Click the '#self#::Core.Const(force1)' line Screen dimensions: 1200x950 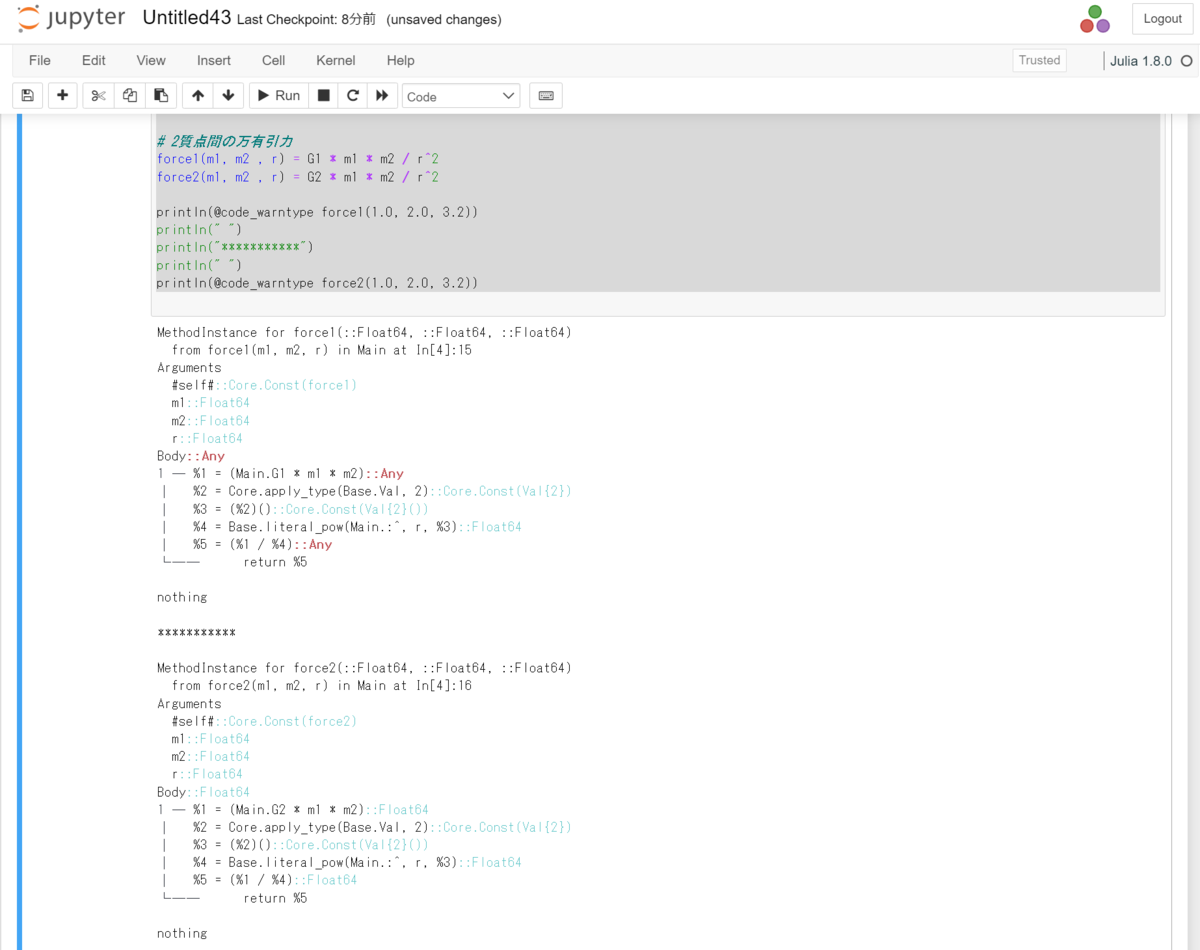[x=264, y=385]
